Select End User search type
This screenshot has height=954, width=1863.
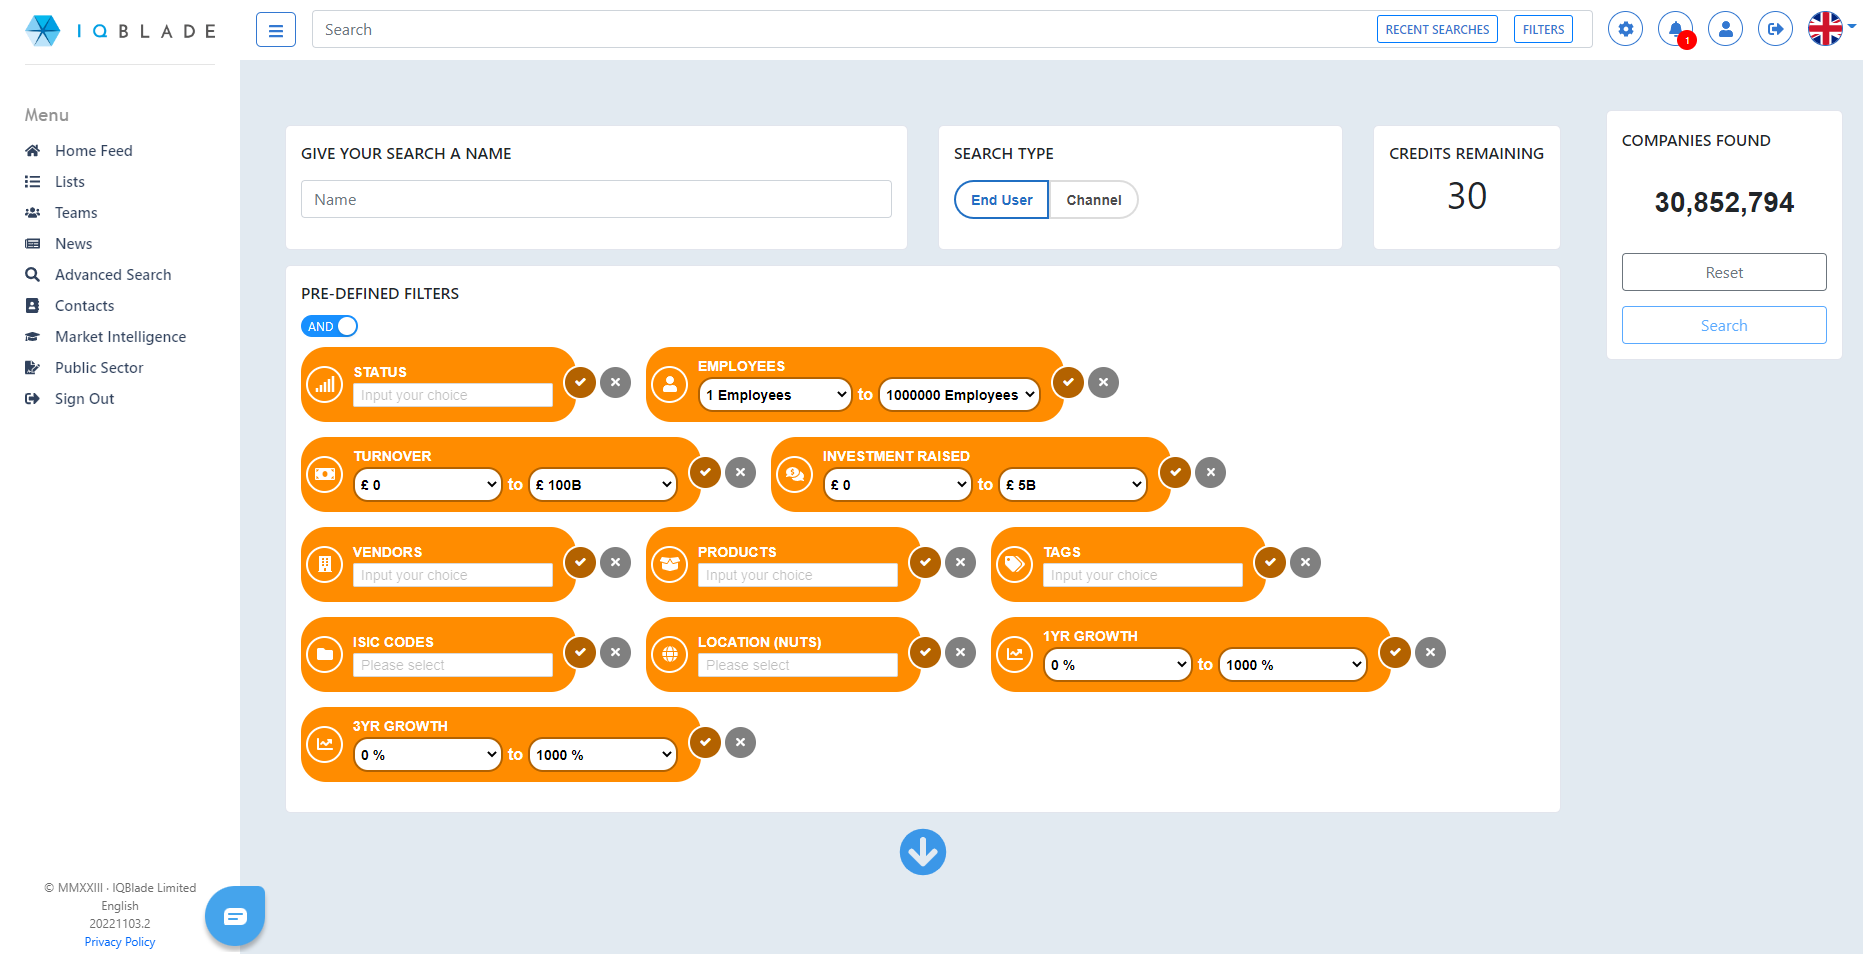(x=1001, y=200)
